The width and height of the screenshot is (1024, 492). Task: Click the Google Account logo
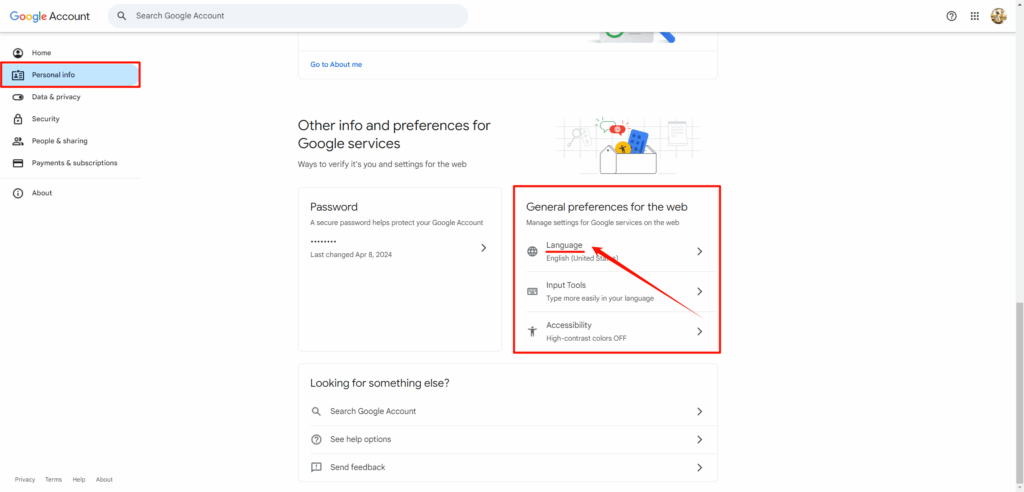pyautogui.click(x=50, y=16)
